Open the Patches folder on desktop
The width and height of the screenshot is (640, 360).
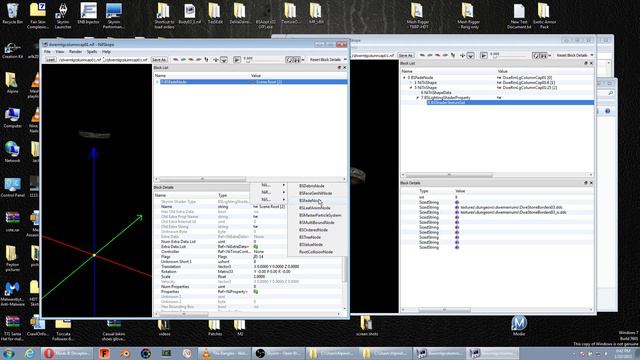point(215,327)
